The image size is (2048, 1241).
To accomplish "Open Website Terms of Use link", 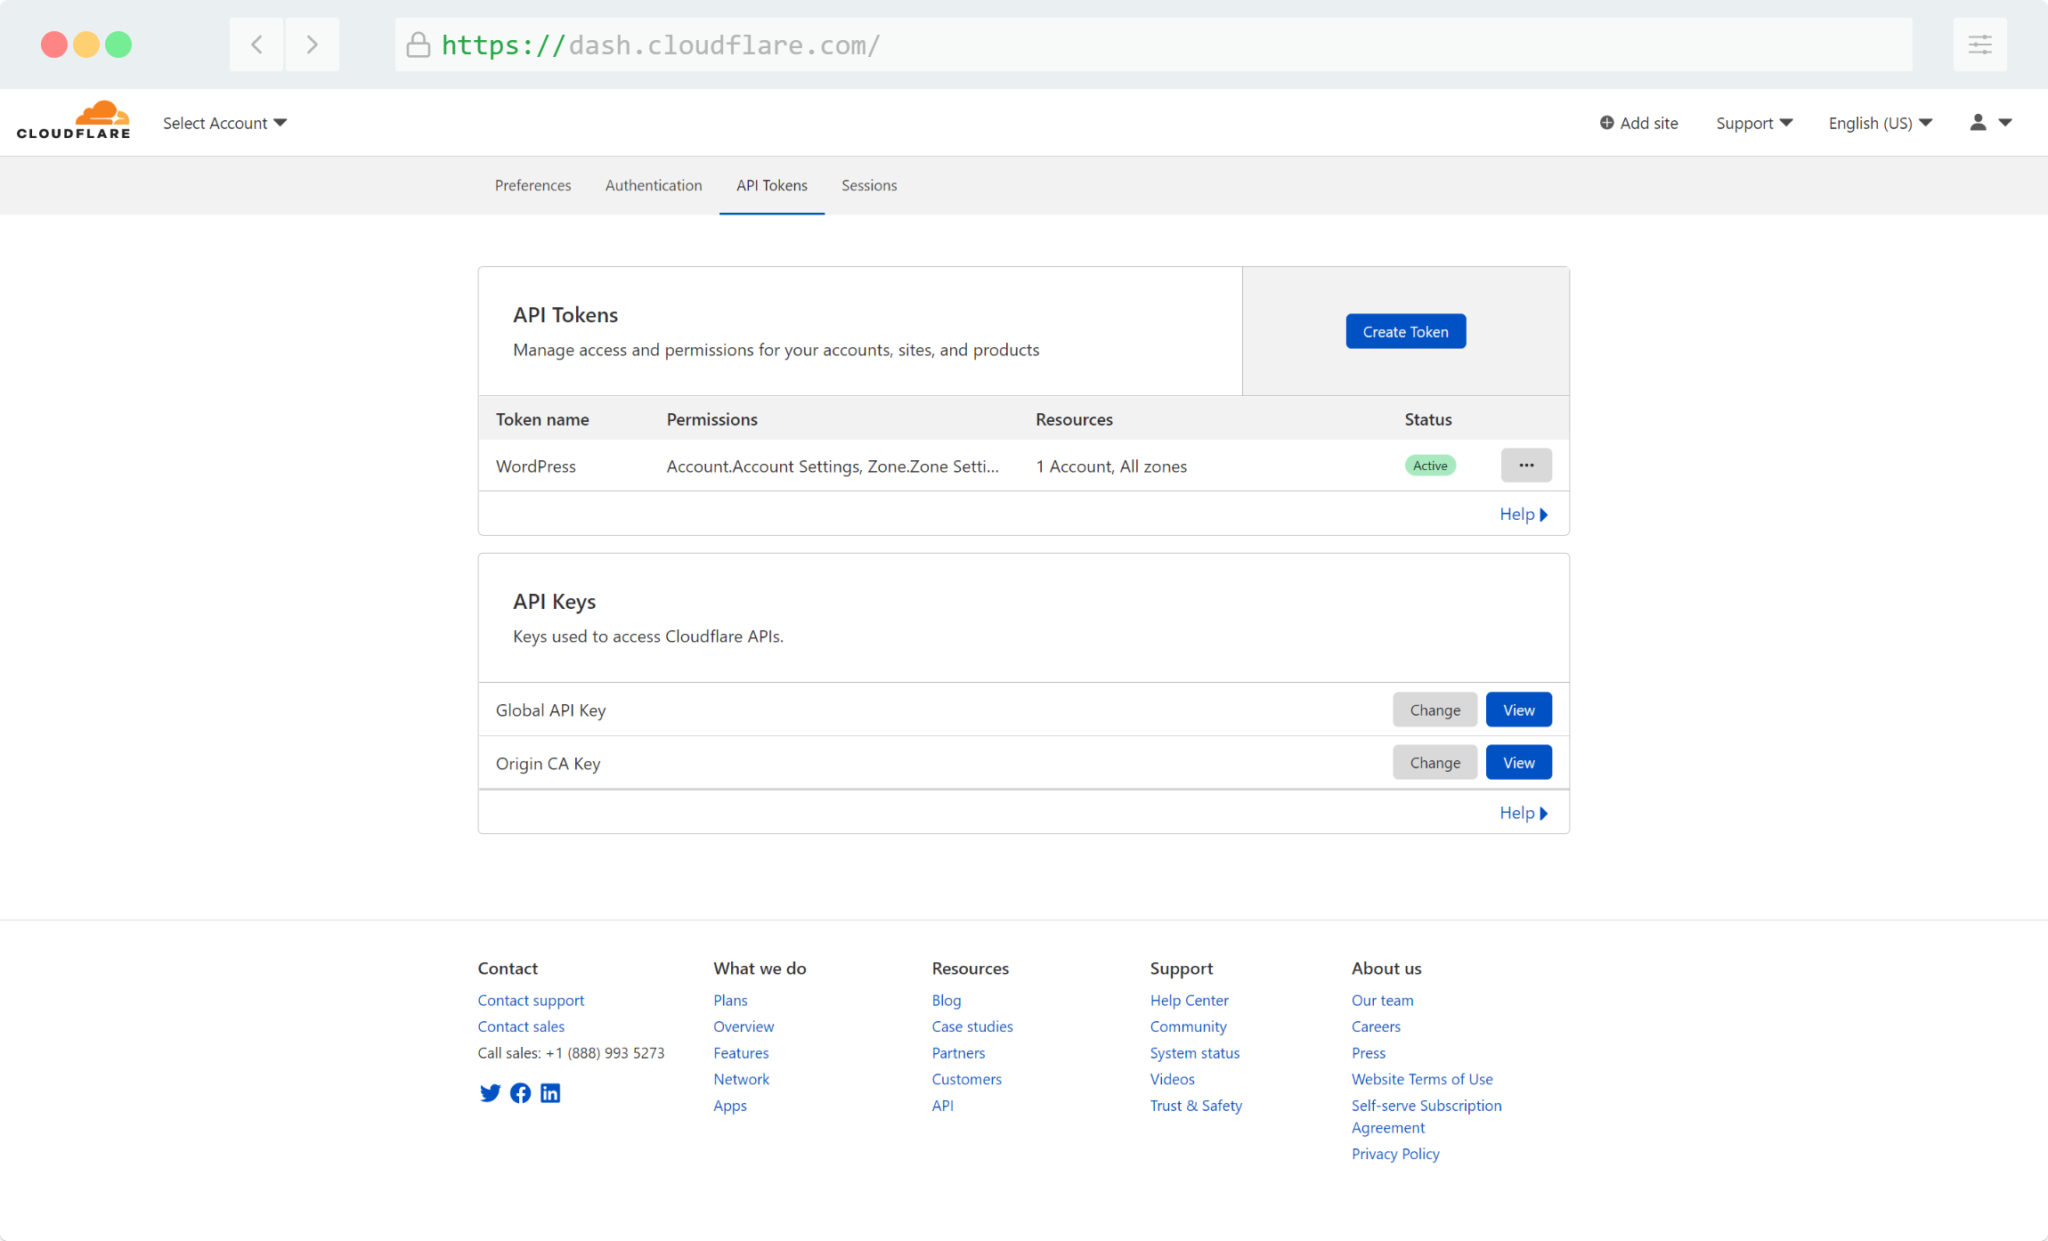I will coord(1422,1079).
